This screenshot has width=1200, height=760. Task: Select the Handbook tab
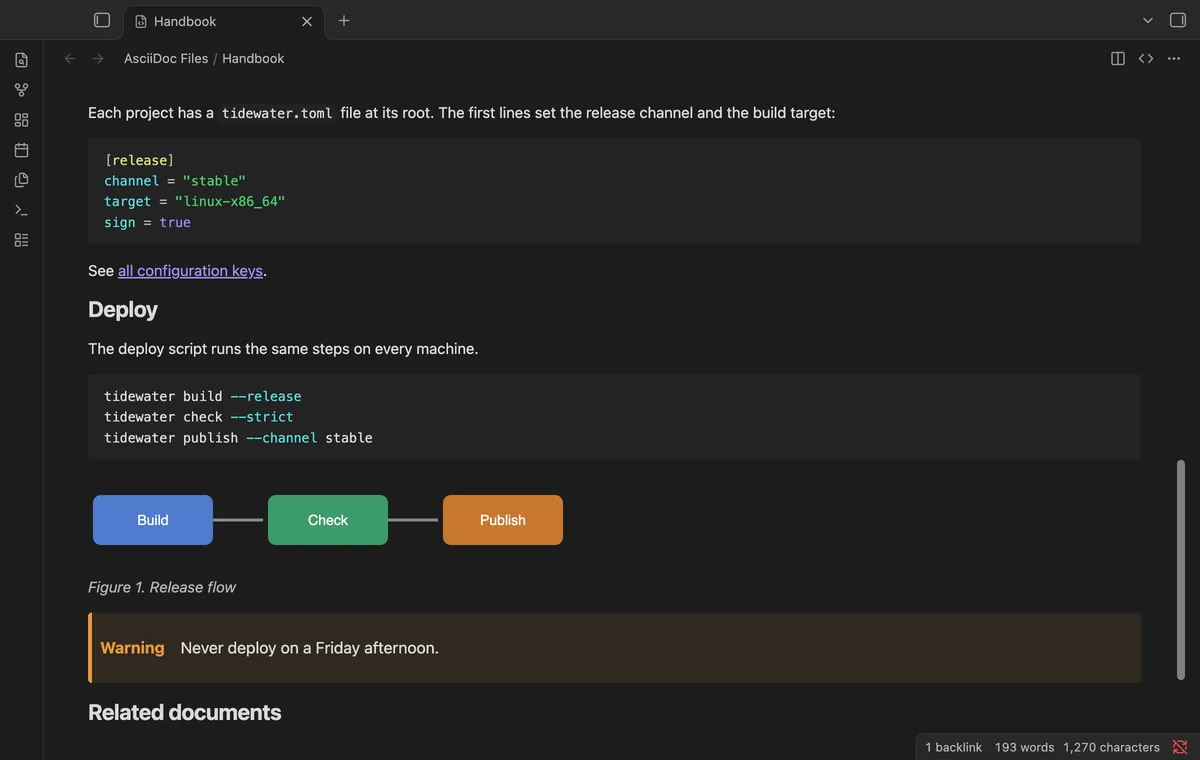pos(224,21)
